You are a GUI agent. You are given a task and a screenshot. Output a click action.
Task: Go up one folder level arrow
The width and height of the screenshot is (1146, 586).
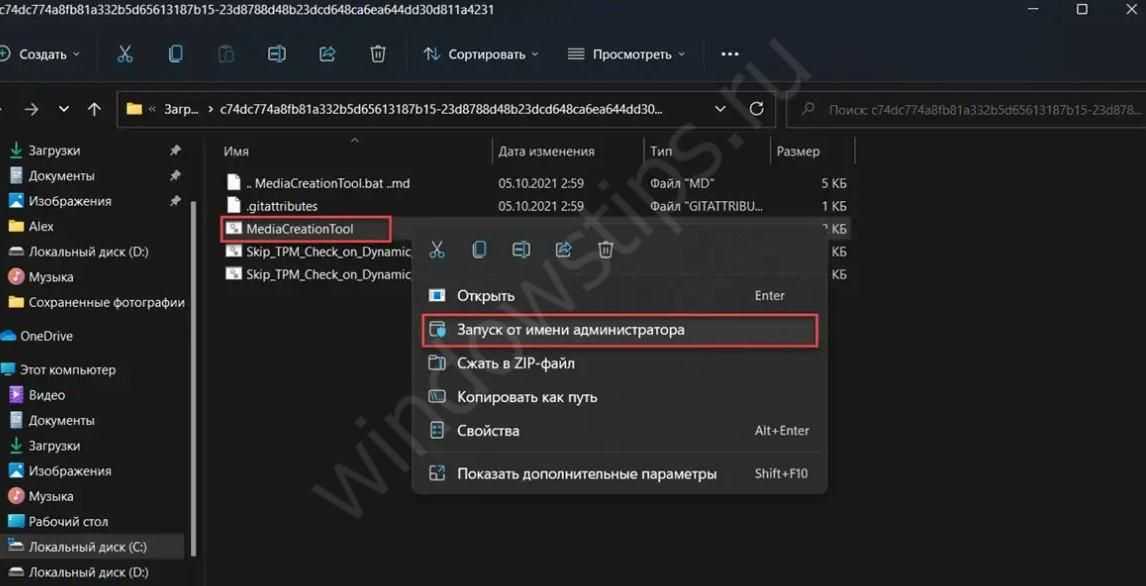[x=94, y=109]
